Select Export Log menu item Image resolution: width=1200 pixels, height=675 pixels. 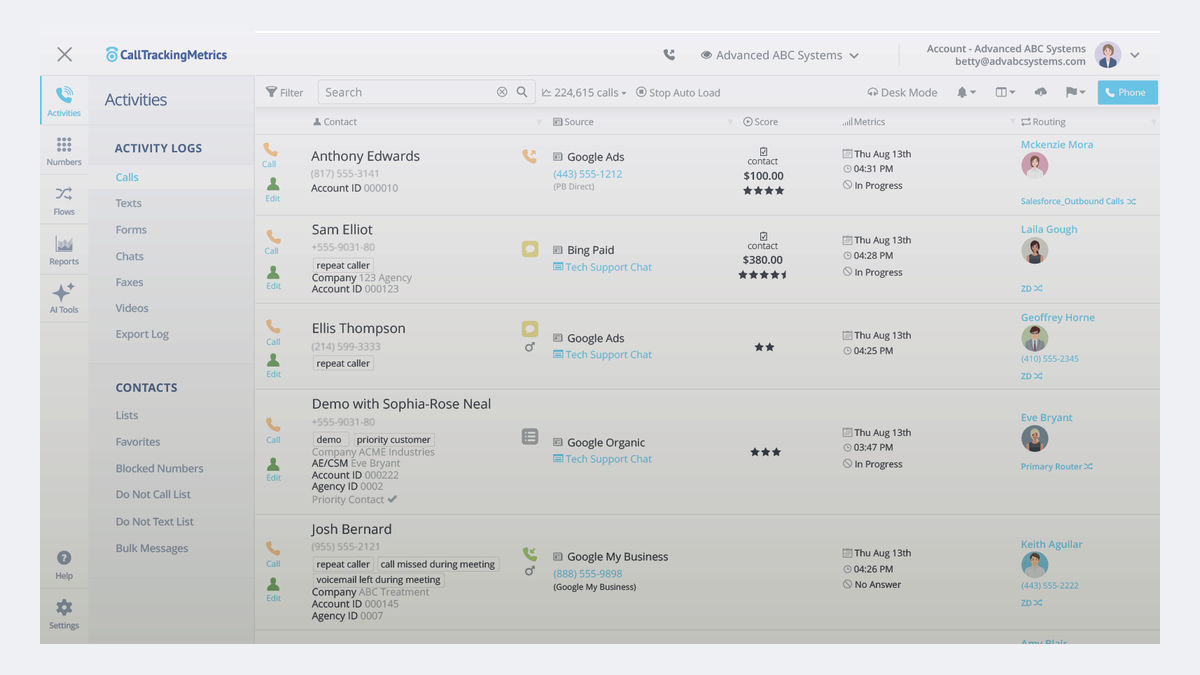click(x=142, y=334)
